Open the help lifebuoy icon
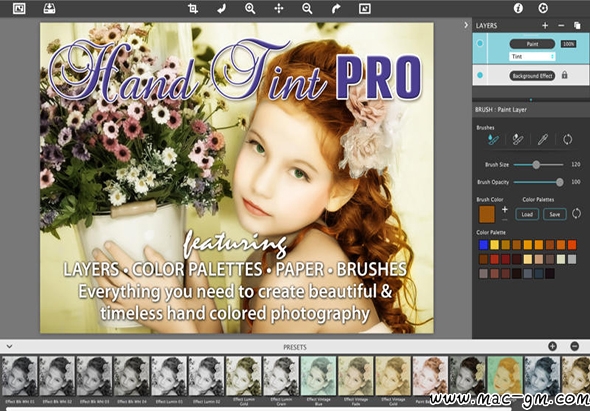 543,8
